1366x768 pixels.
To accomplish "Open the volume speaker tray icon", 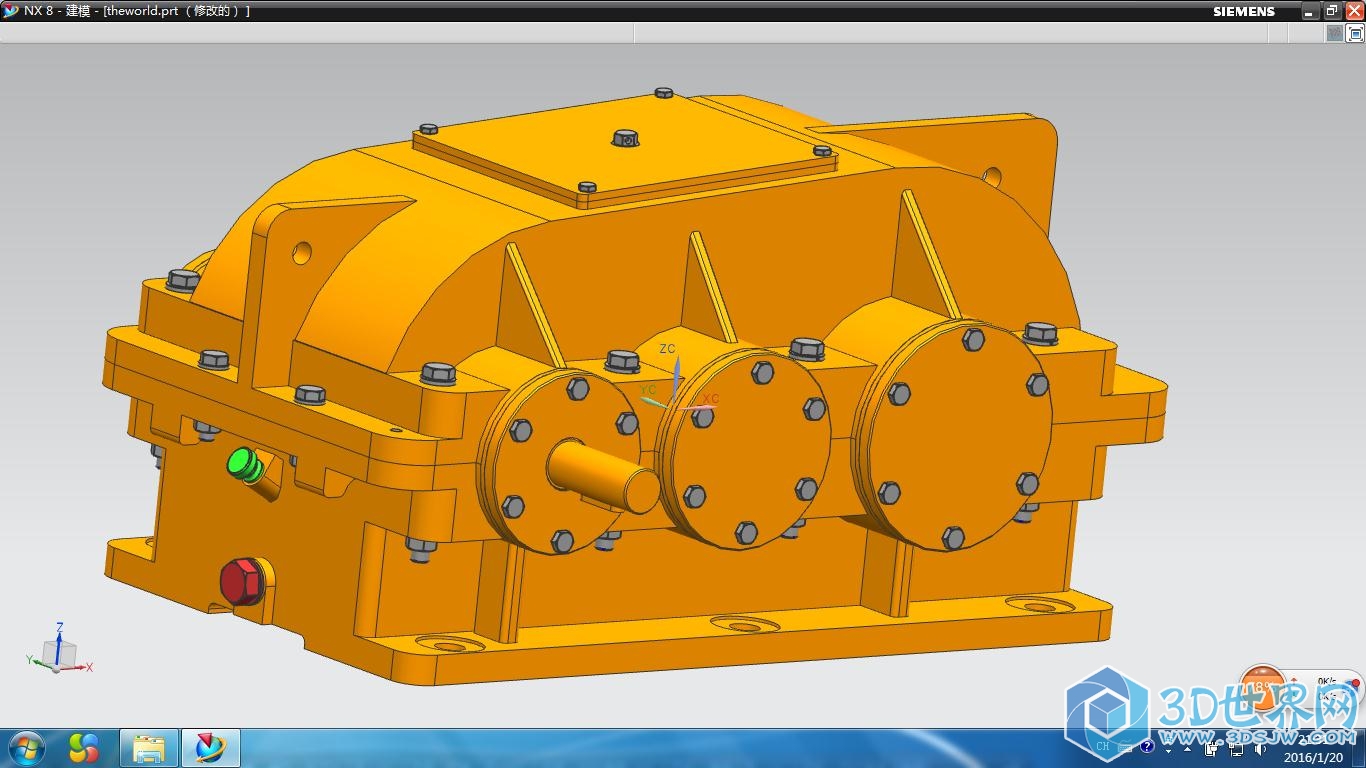I will 1260,747.
